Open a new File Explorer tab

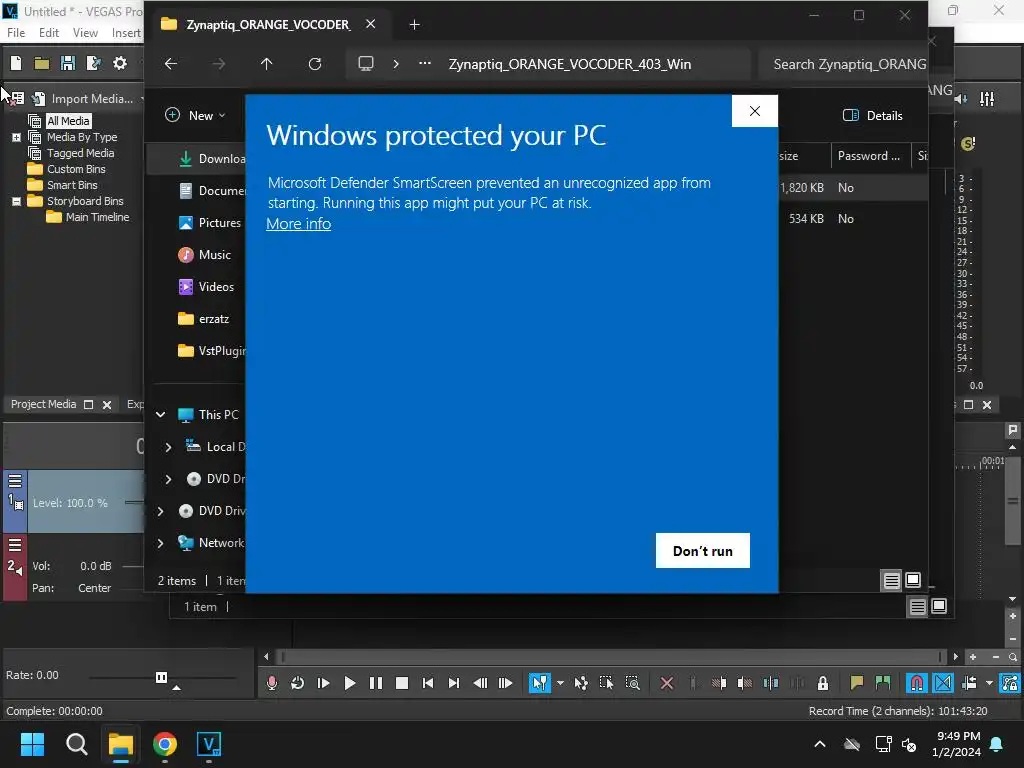[x=414, y=25]
